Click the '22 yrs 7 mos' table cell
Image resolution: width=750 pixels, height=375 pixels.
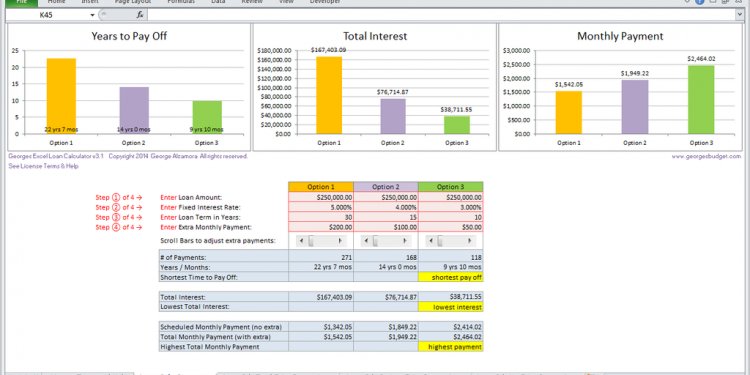[x=321, y=267]
